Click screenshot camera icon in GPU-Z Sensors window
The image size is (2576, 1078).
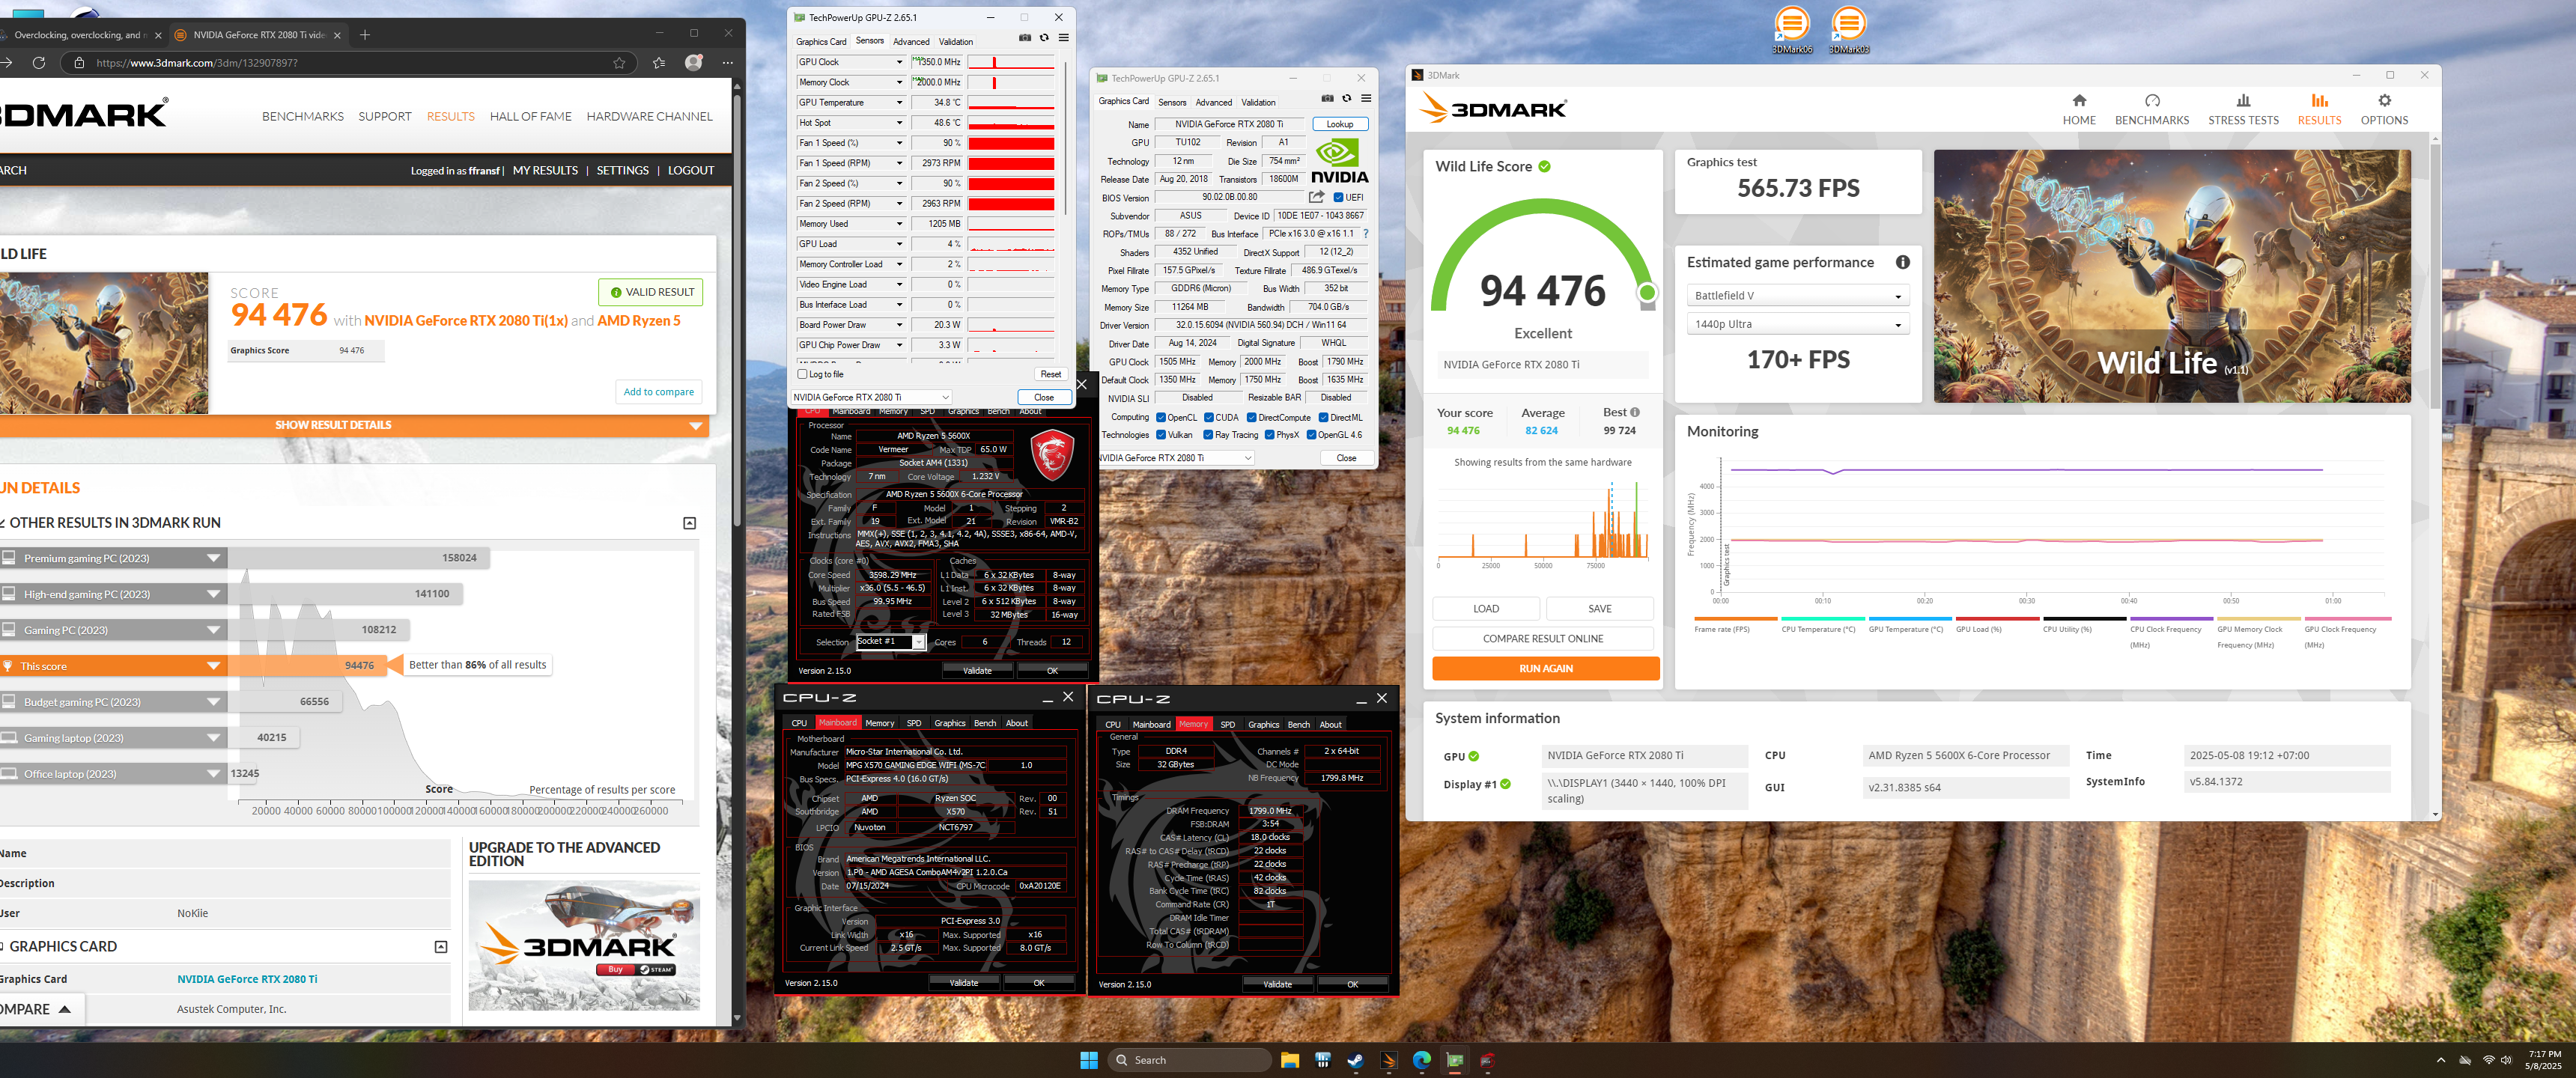[x=1025, y=38]
